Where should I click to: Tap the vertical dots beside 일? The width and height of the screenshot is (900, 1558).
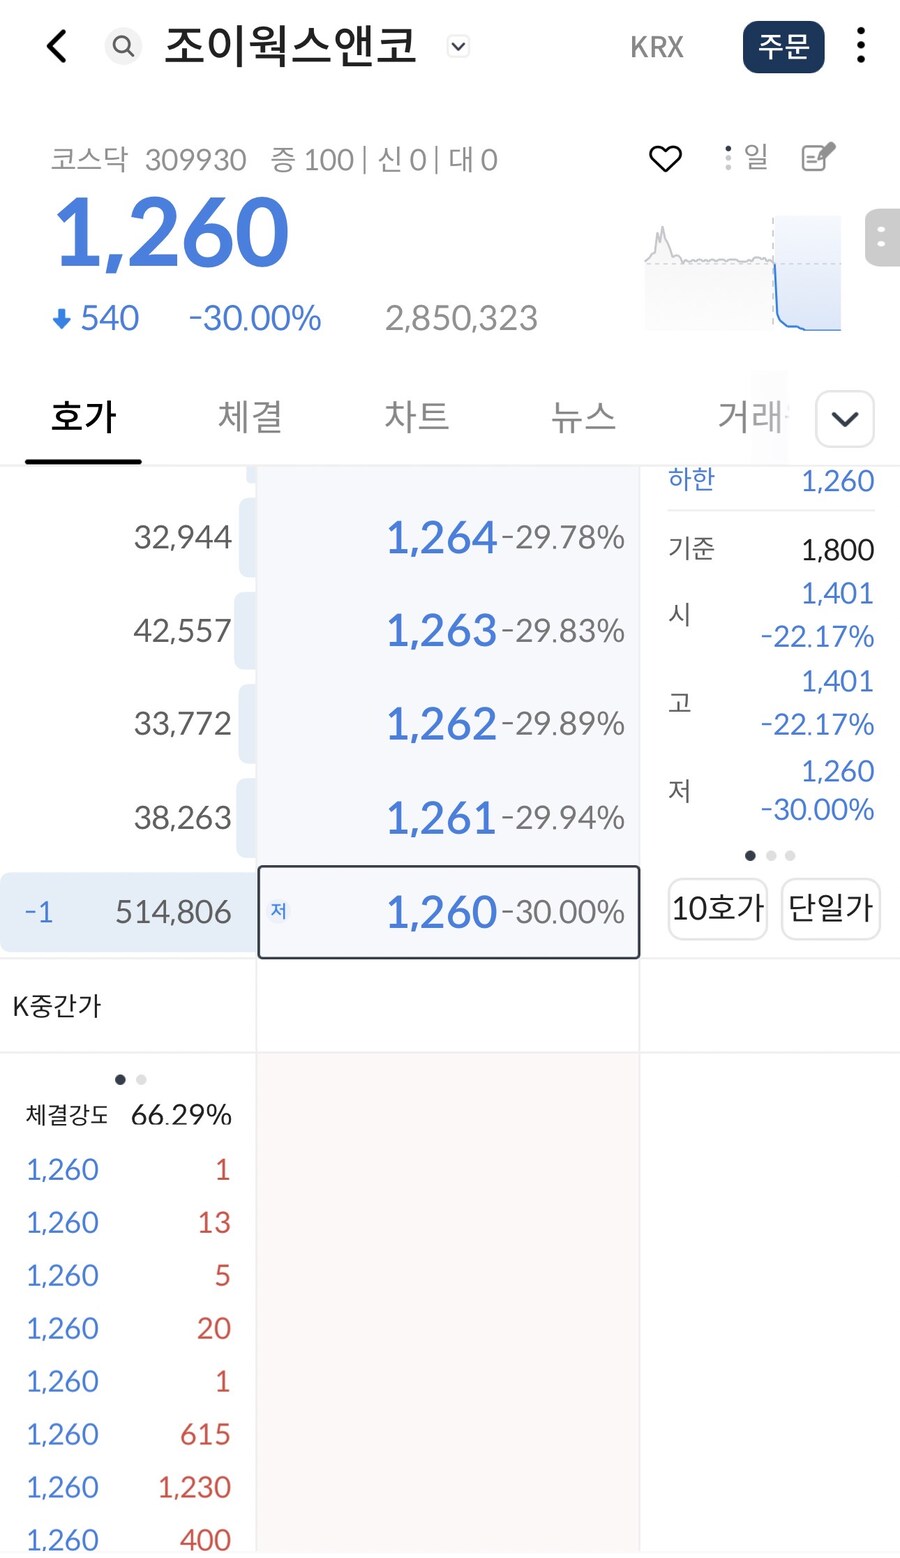727,157
